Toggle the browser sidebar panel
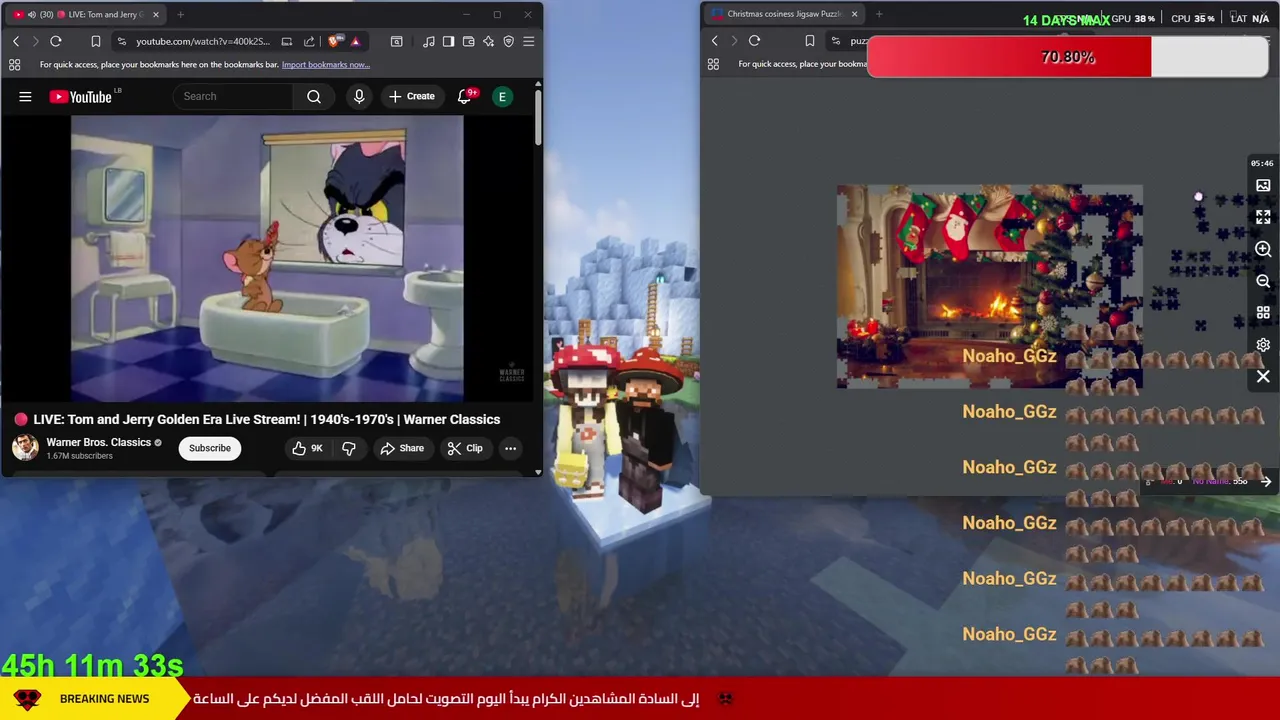 click(448, 41)
